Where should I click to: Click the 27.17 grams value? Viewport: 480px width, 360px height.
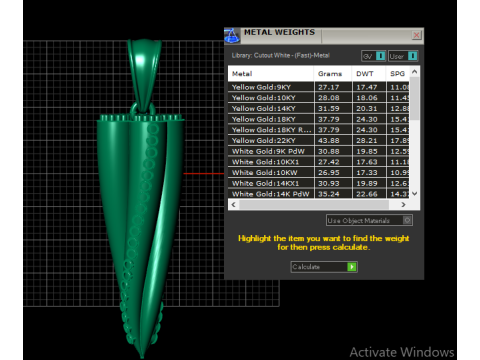tap(329, 87)
